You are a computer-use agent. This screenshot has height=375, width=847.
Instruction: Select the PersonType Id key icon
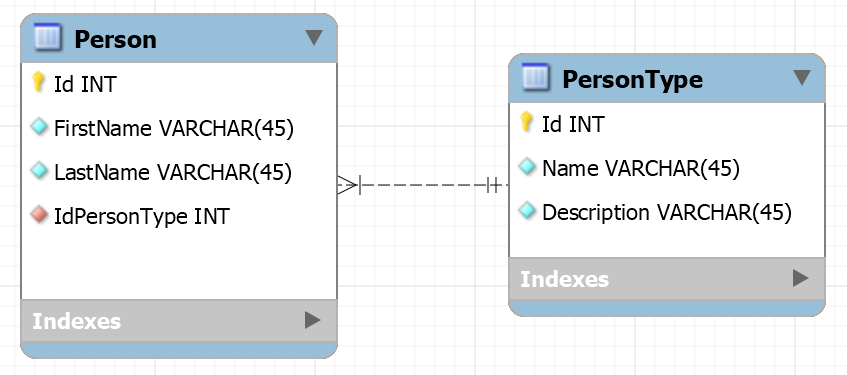tap(526, 122)
